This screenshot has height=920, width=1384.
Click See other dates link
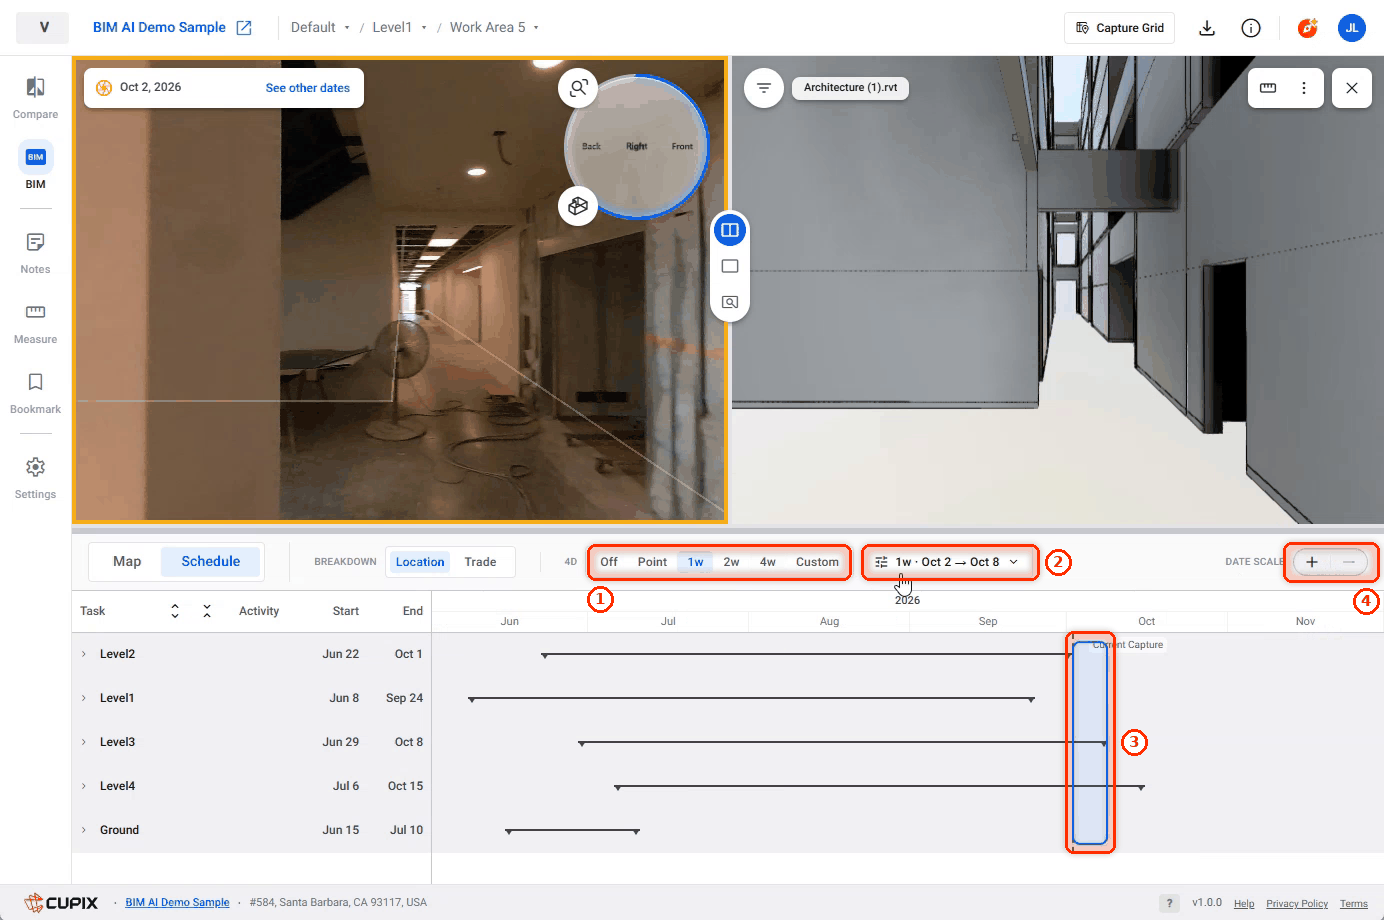coord(308,88)
